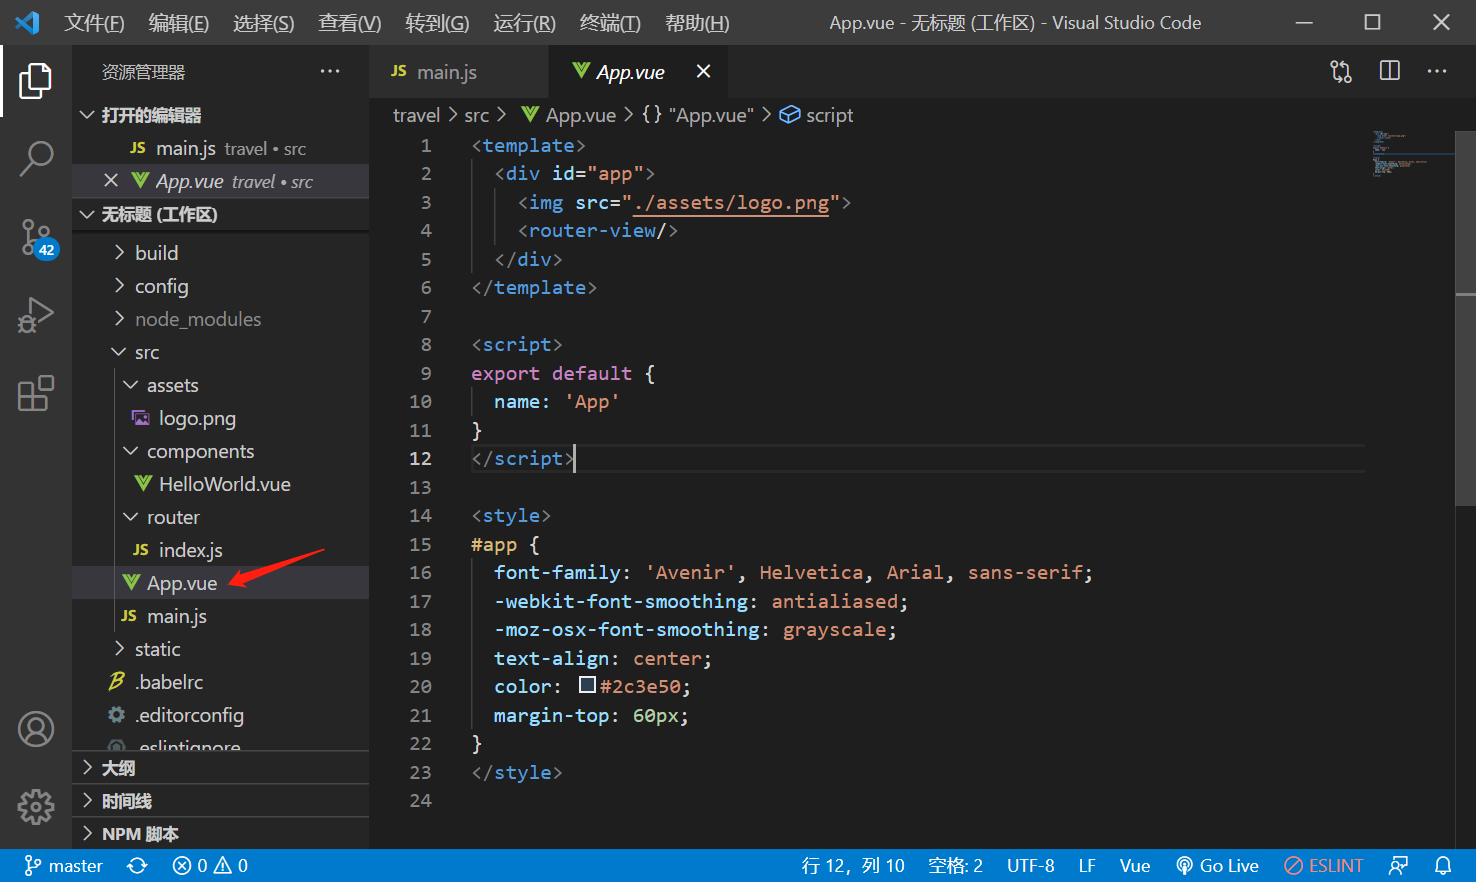Open the Extensions view icon
The width and height of the screenshot is (1476, 882).
coord(36,393)
